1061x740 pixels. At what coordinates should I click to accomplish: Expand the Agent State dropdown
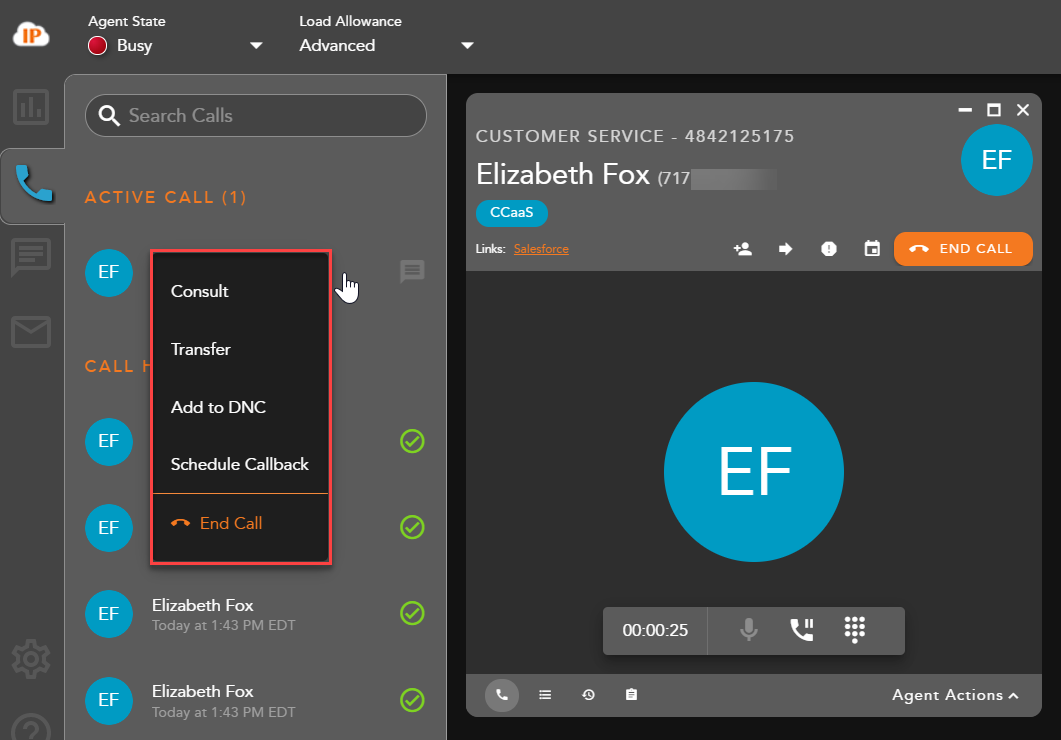coord(256,46)
